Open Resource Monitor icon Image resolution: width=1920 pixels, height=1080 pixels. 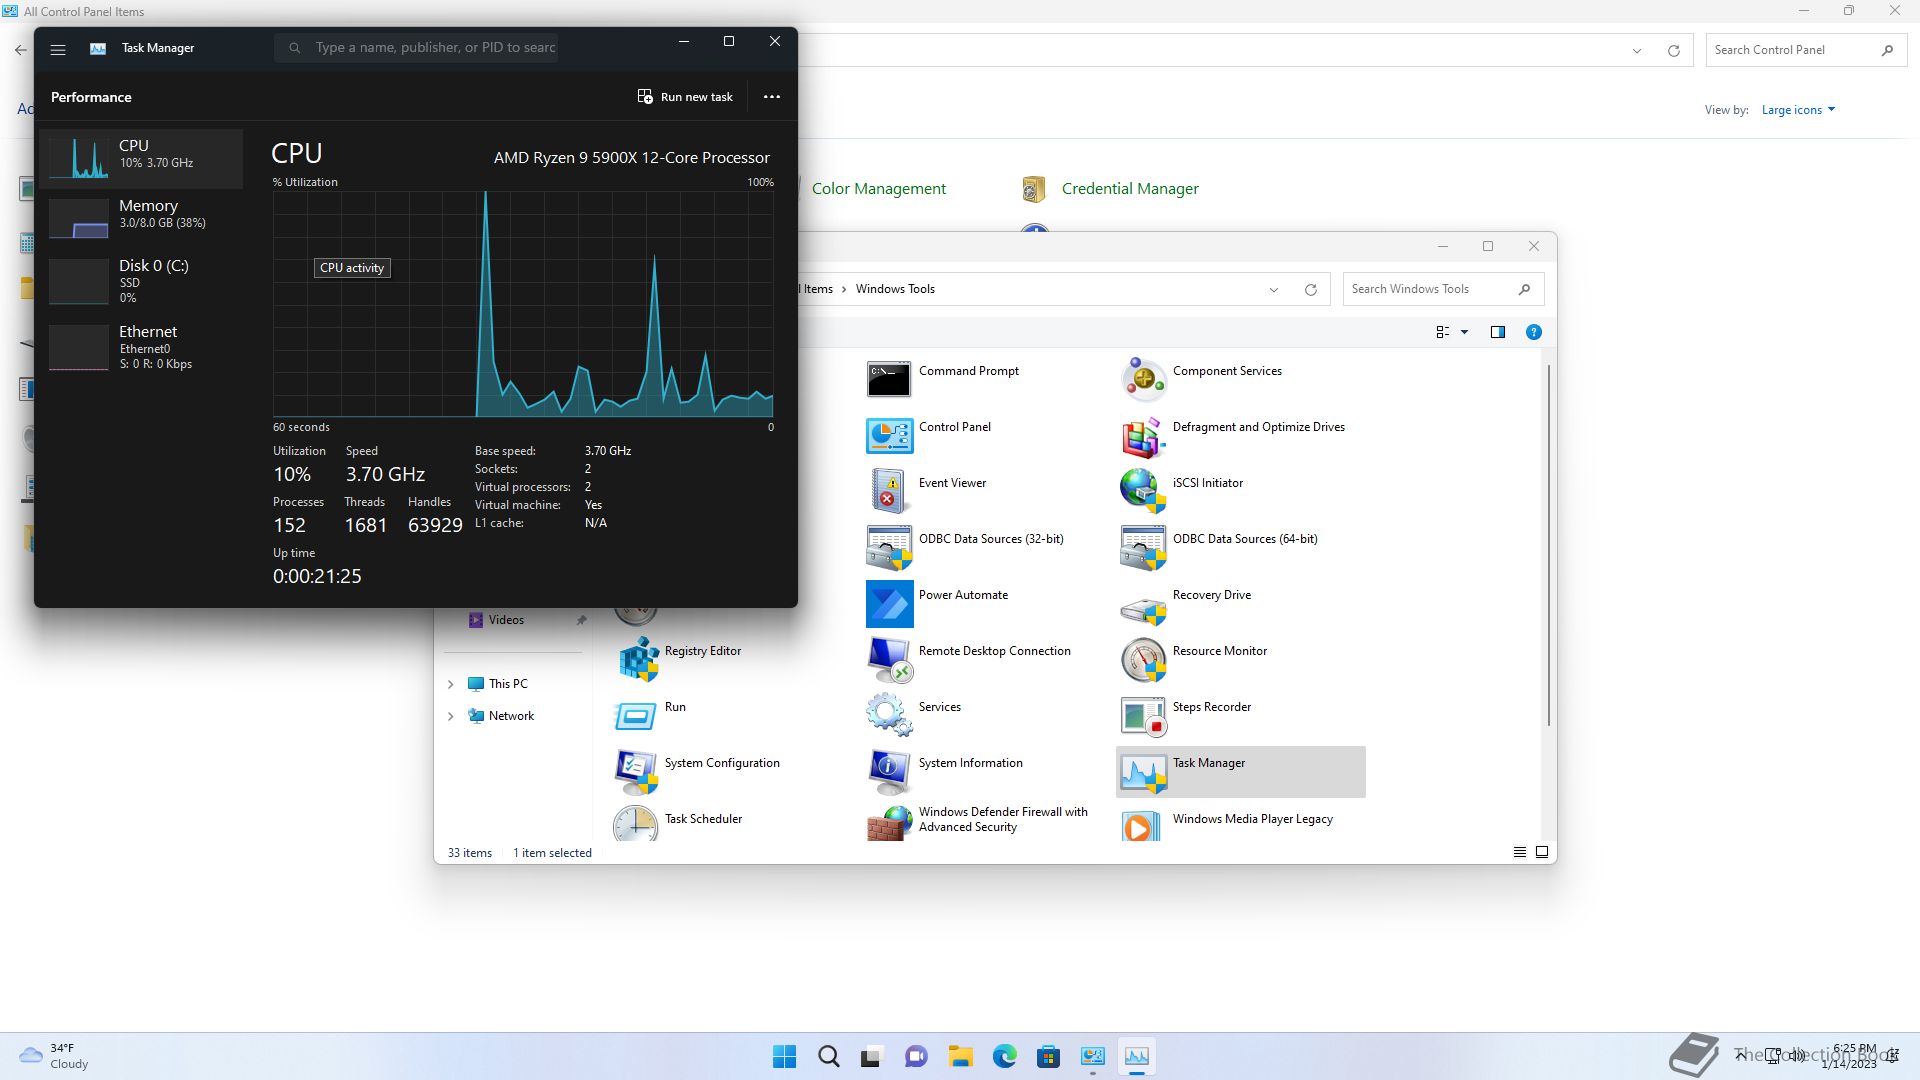(x=1143, y=660)
